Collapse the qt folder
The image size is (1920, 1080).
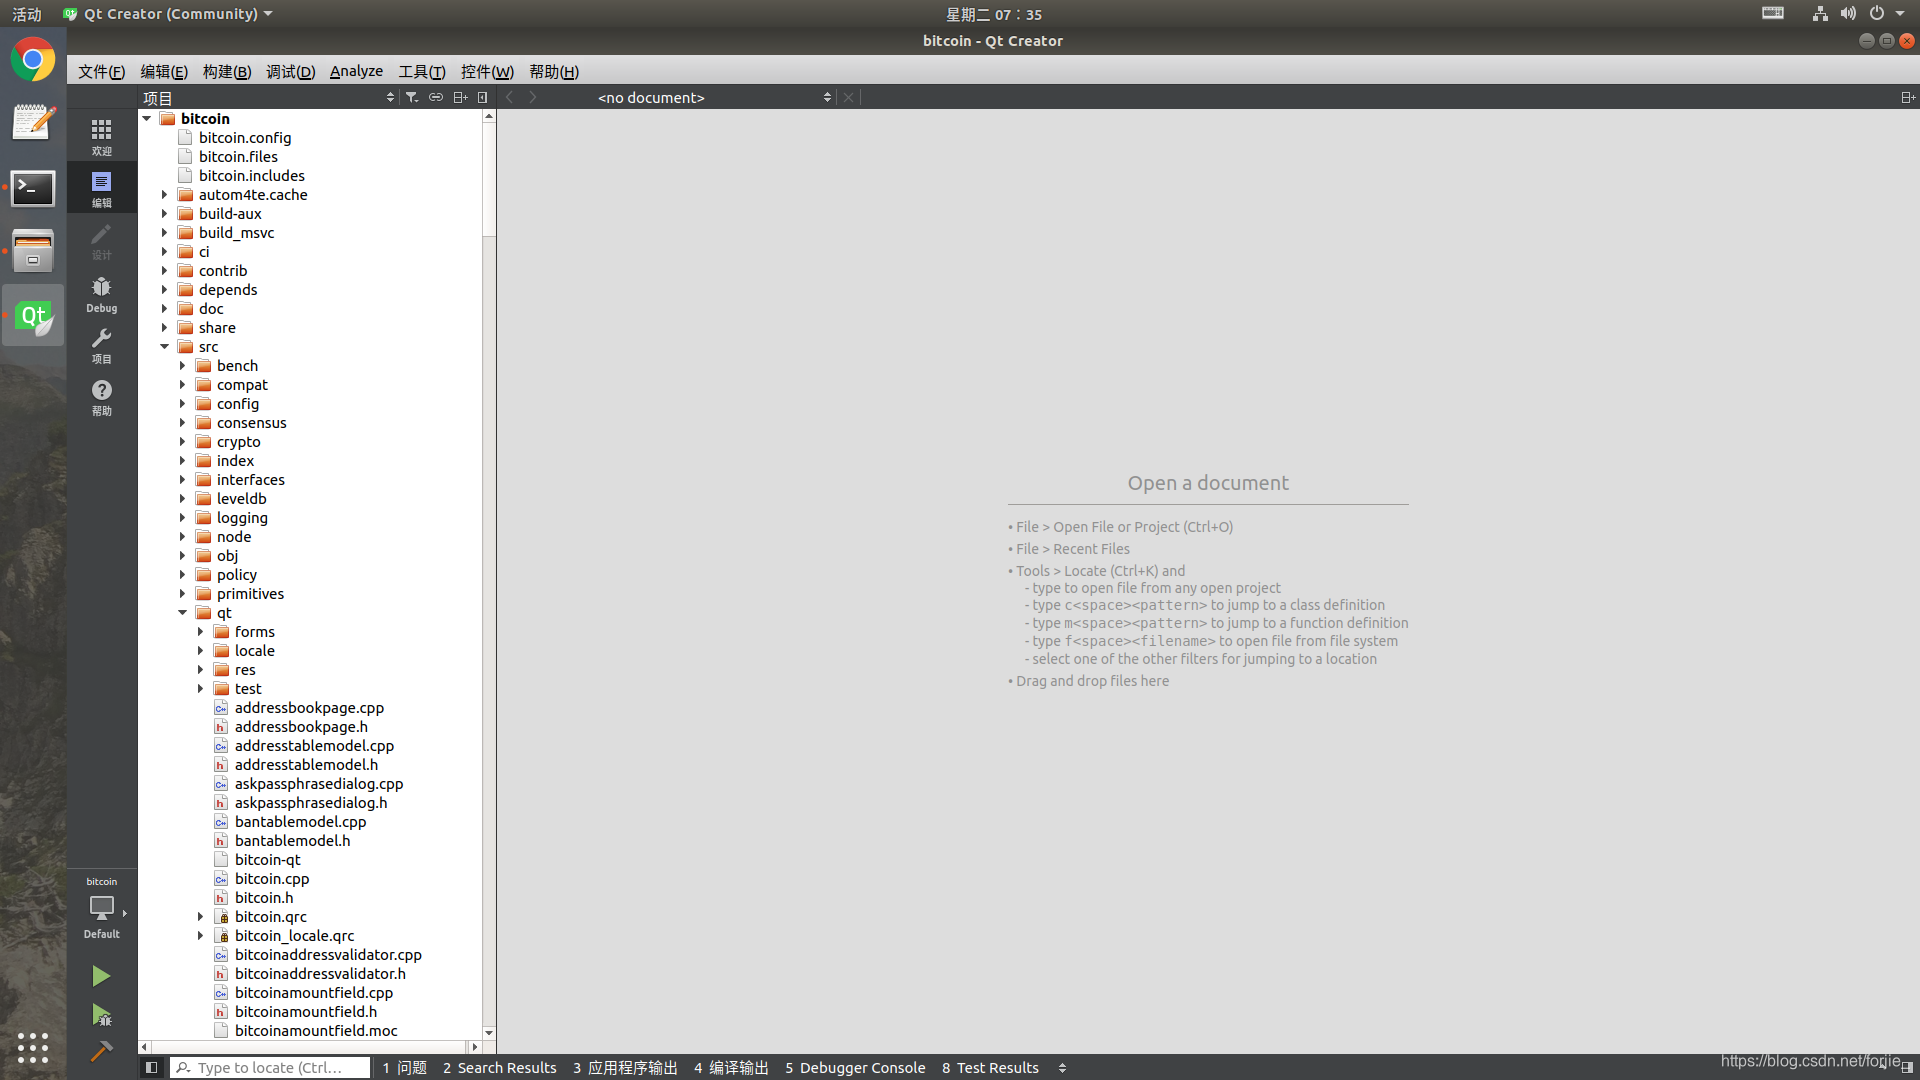(x=183, y=612)
